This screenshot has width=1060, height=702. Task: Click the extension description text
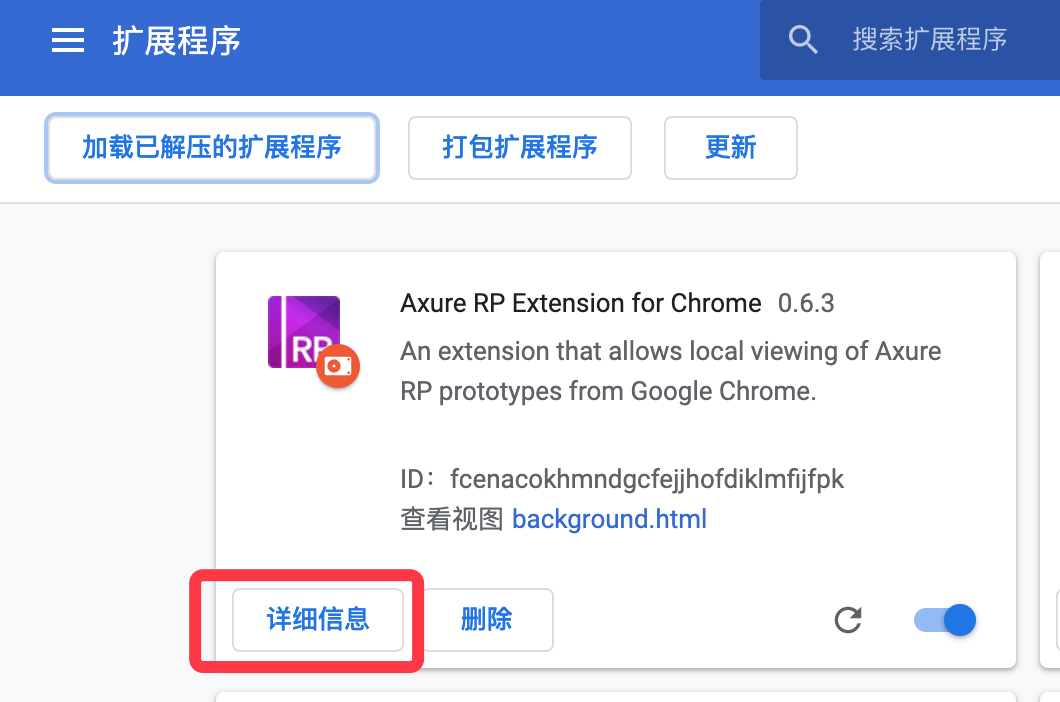[x=671, y=371]
